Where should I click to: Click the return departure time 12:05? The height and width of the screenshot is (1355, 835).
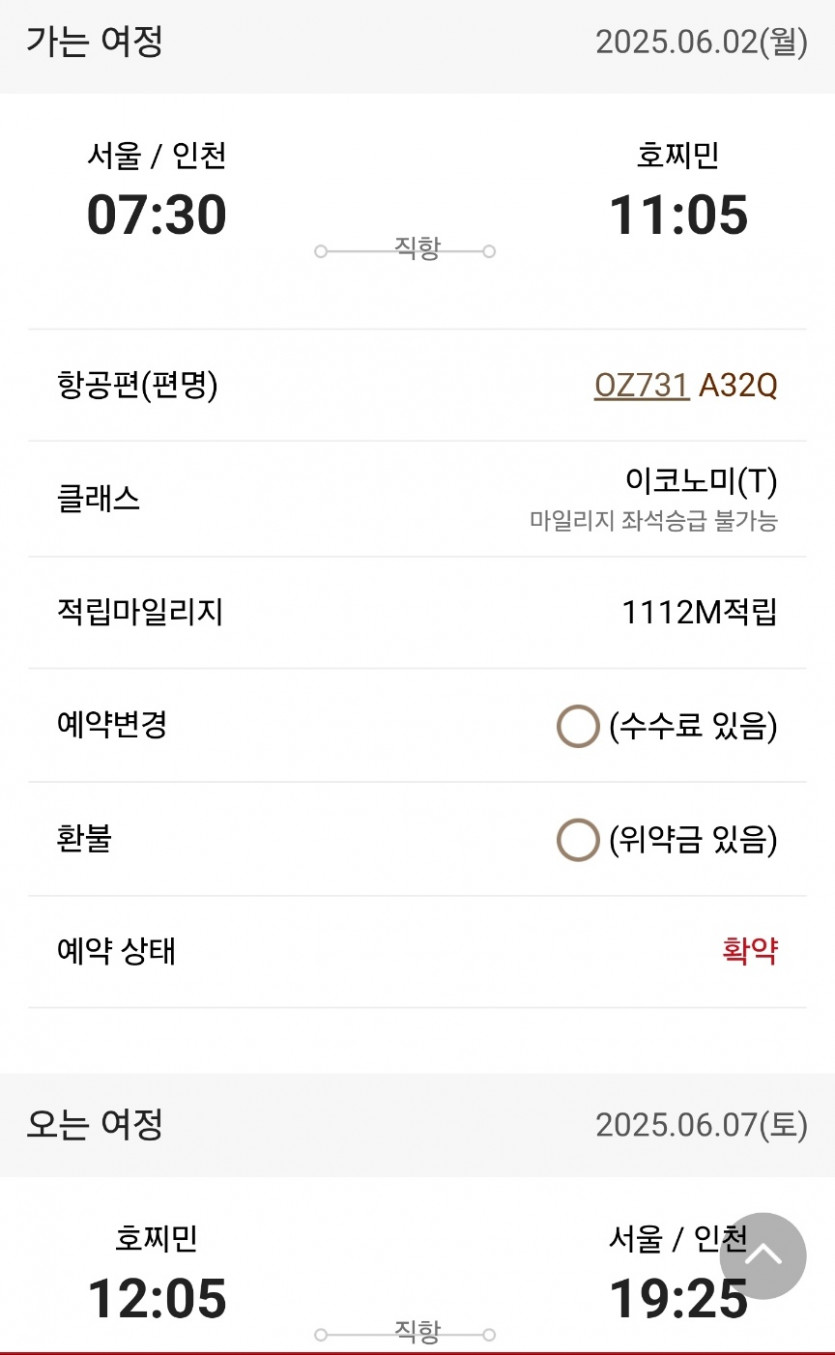pos(157,1298)
